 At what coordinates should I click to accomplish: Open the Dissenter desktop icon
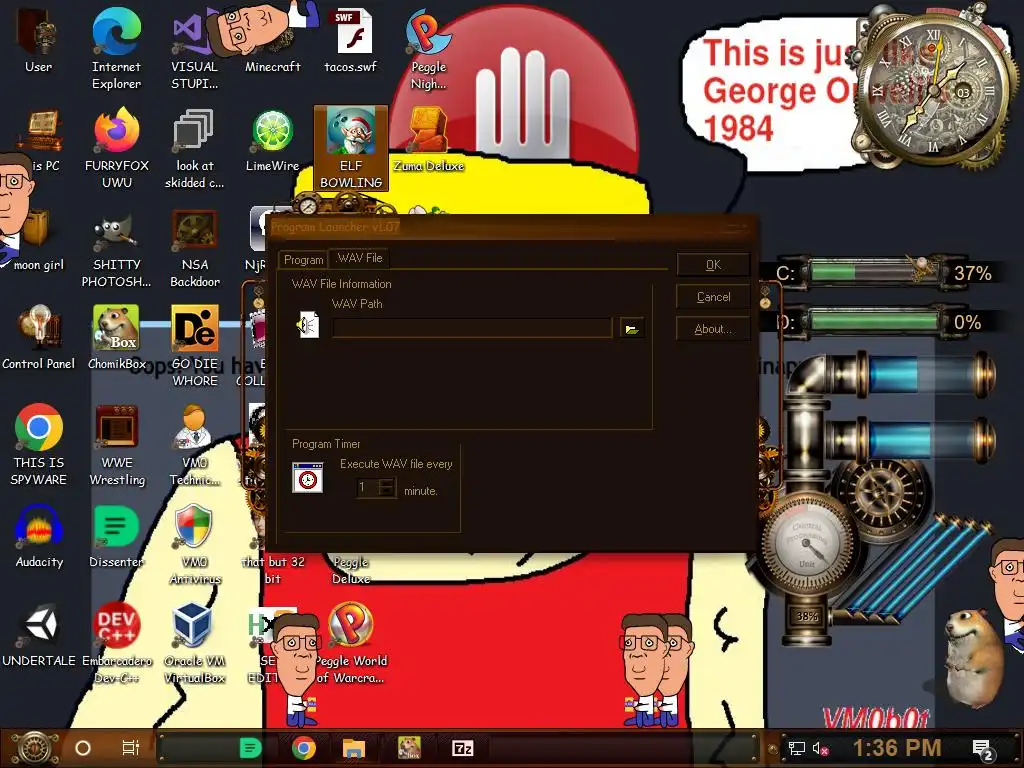click(116, 537)
